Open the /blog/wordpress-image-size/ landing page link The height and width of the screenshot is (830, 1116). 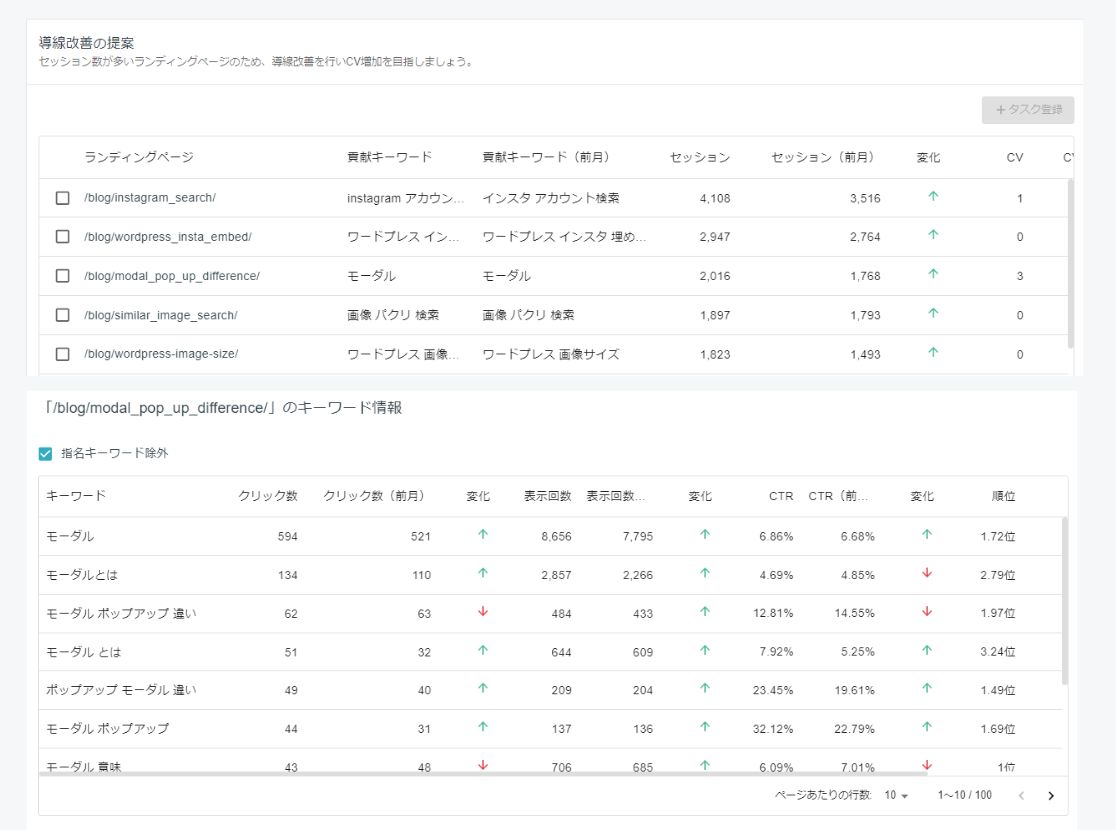pos(160,354)
